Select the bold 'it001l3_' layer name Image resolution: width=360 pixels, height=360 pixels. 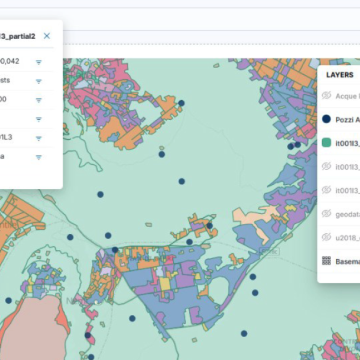[x=347, y=143]
